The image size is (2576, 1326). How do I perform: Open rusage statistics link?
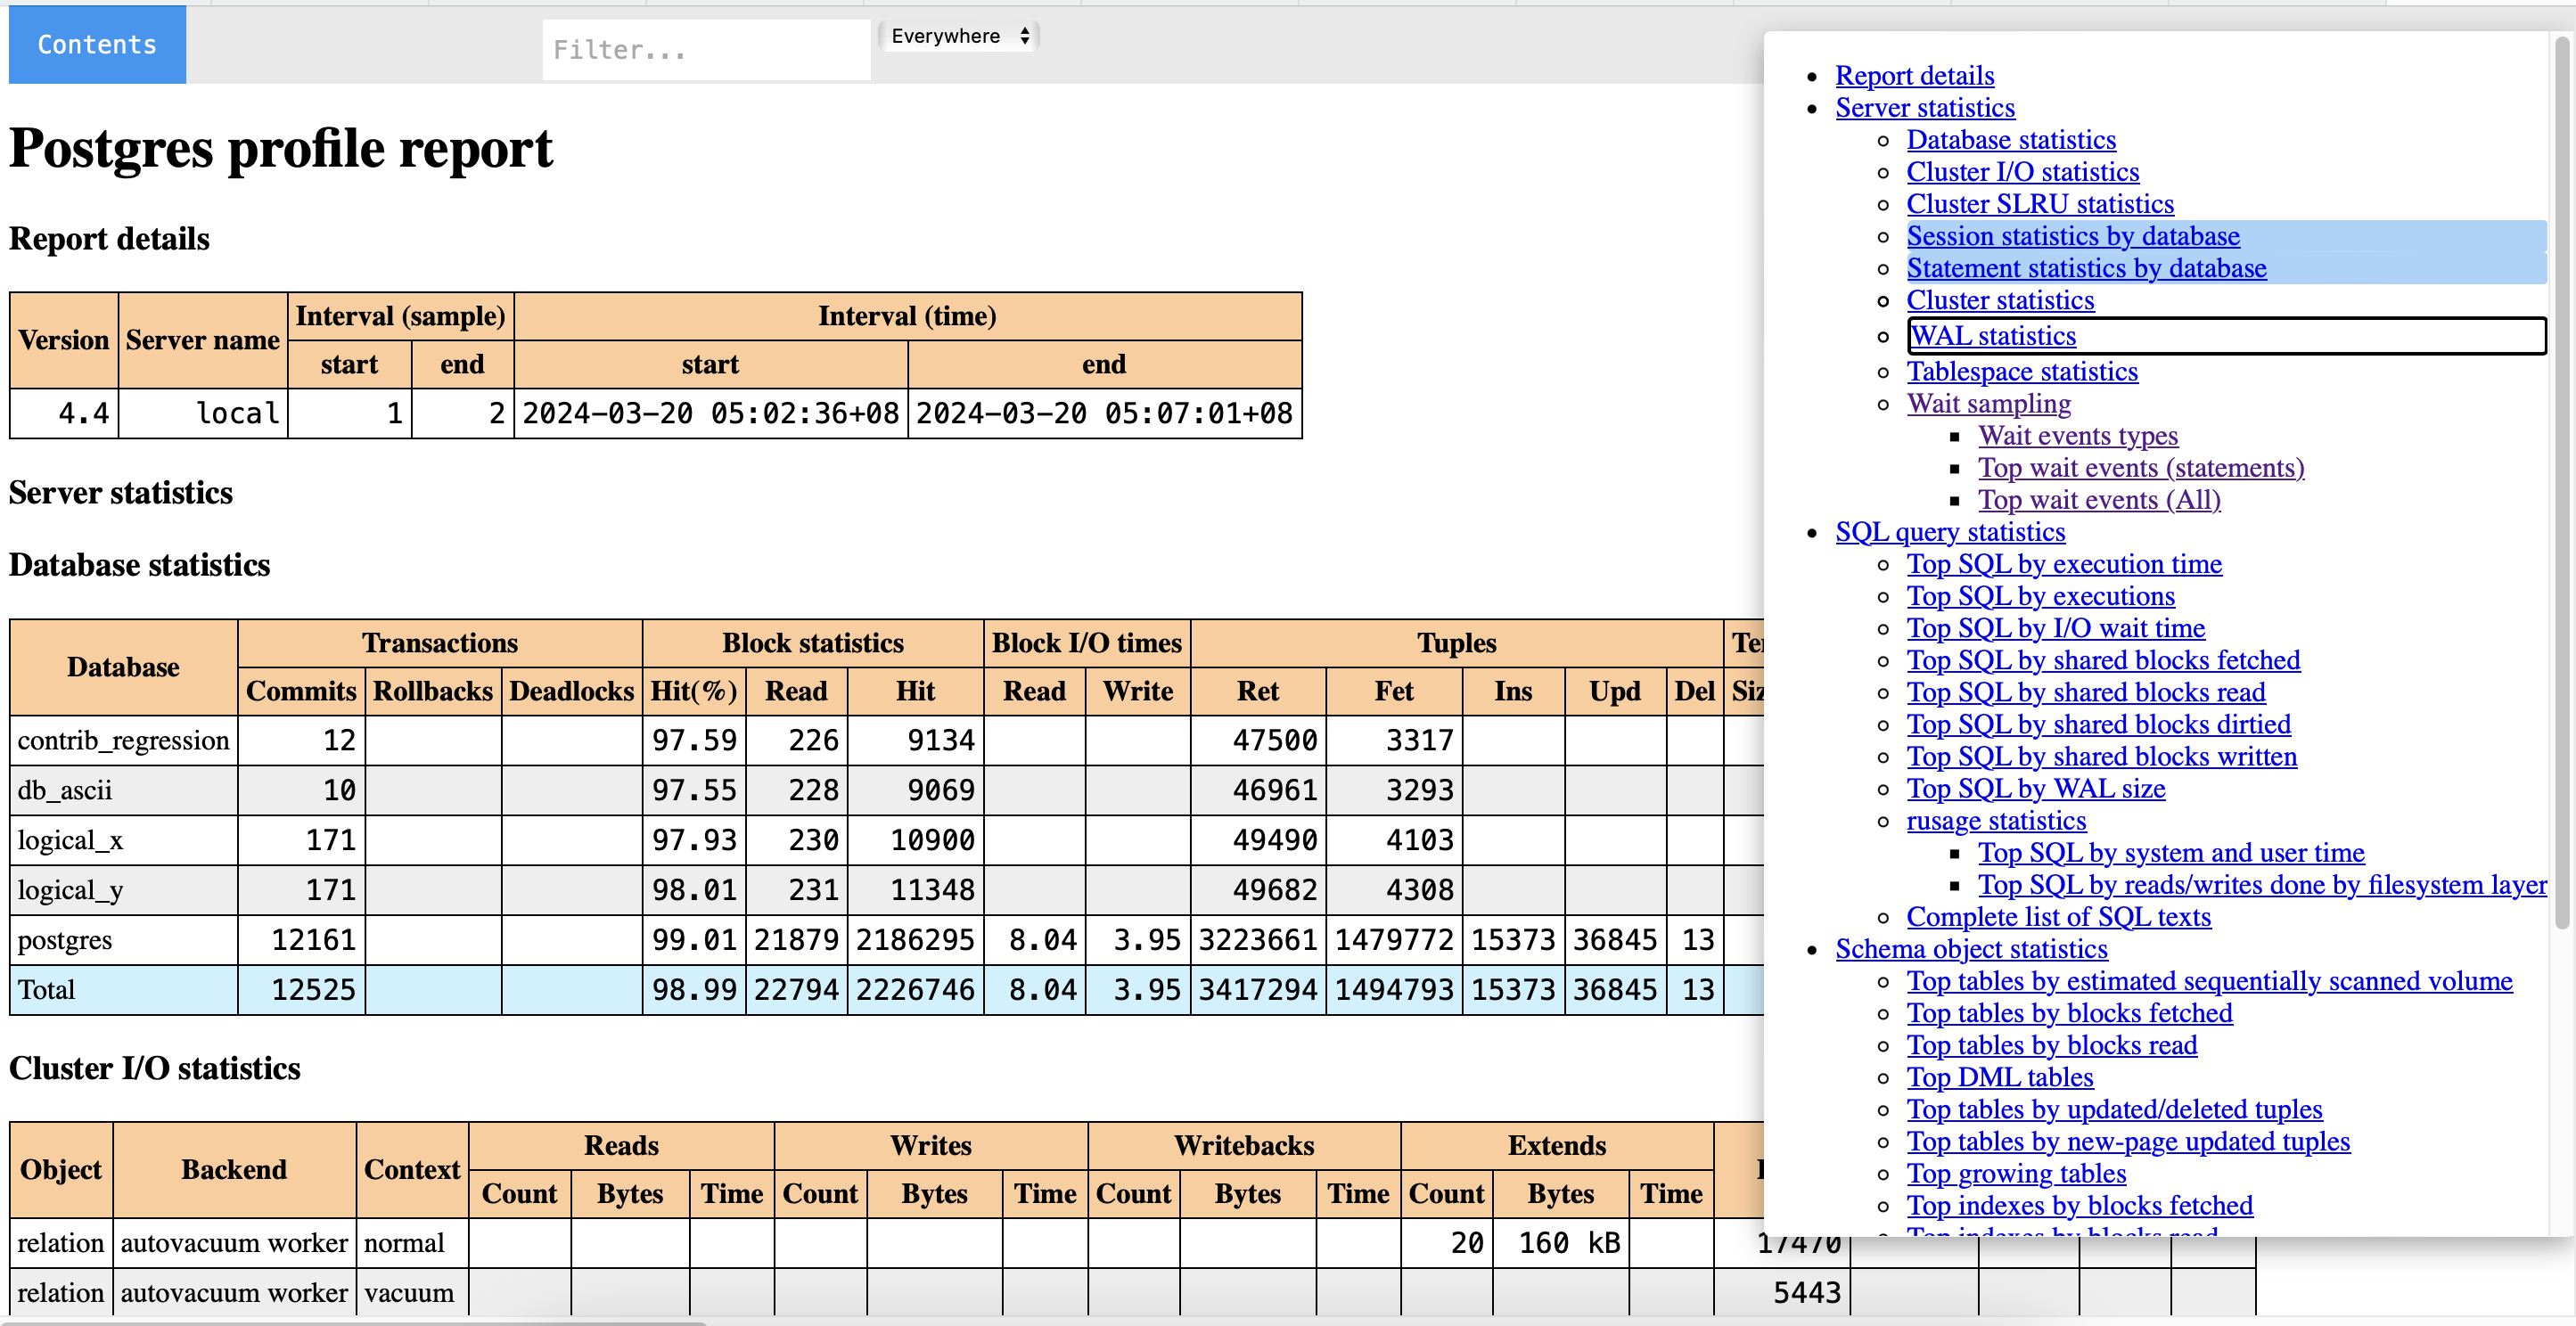pyautogui.click(x=1995, y=821)
